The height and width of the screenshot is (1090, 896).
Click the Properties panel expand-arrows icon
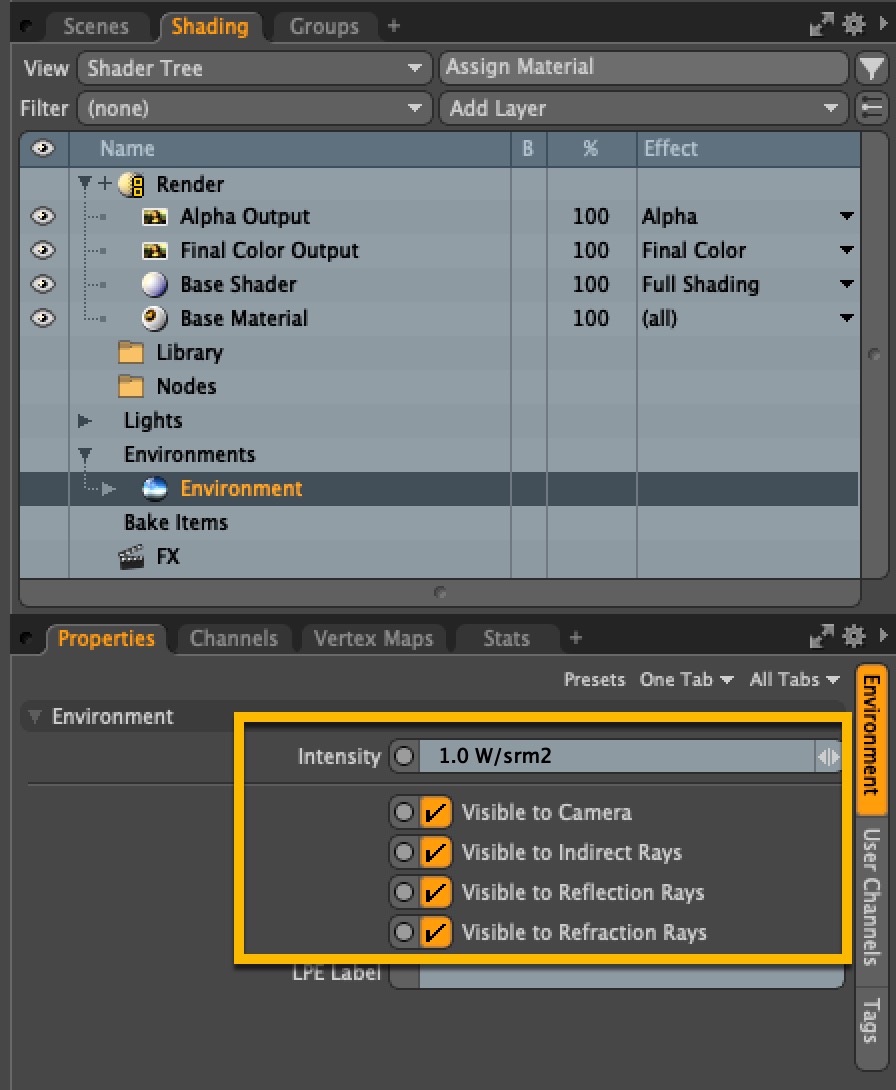pos(821,637)
